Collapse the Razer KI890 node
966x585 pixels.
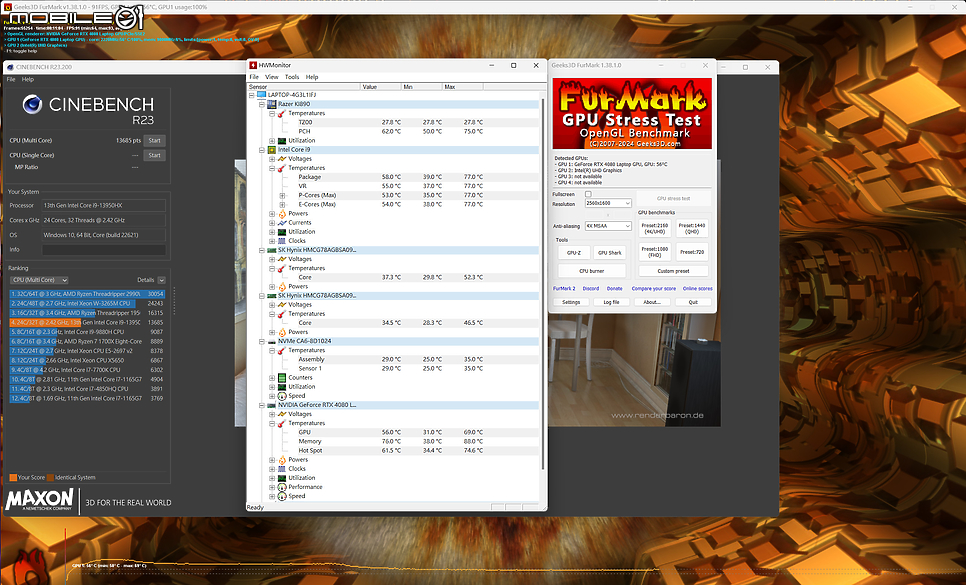pos(261,104)
